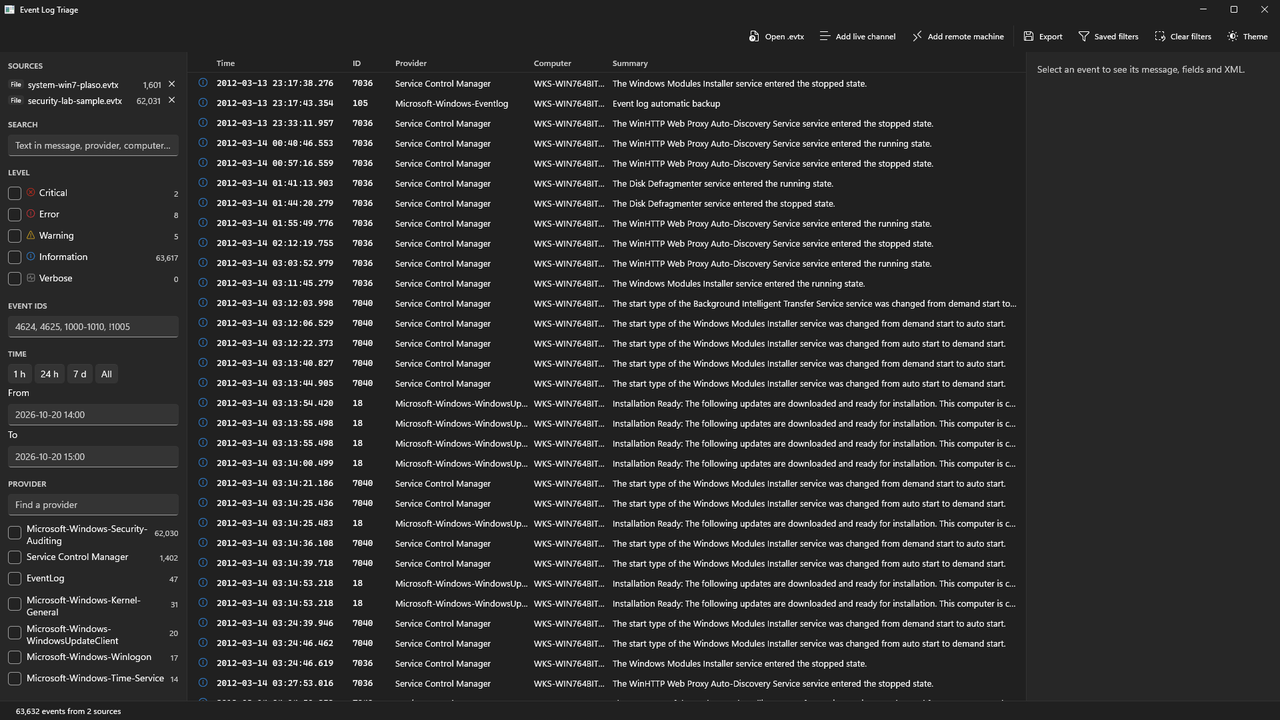Open Saved filters
The height and width of the screenshot is (720, 1280).
coord(1108,36)
